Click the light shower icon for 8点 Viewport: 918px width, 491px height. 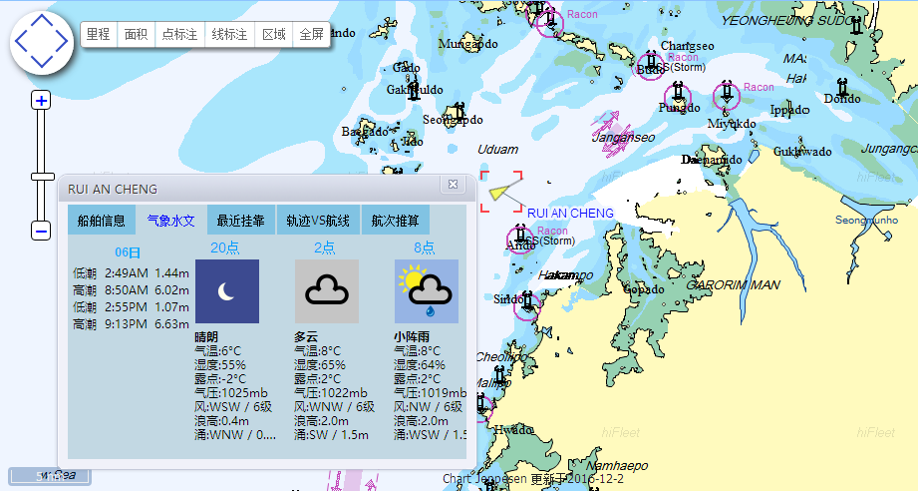coord(426,291)
